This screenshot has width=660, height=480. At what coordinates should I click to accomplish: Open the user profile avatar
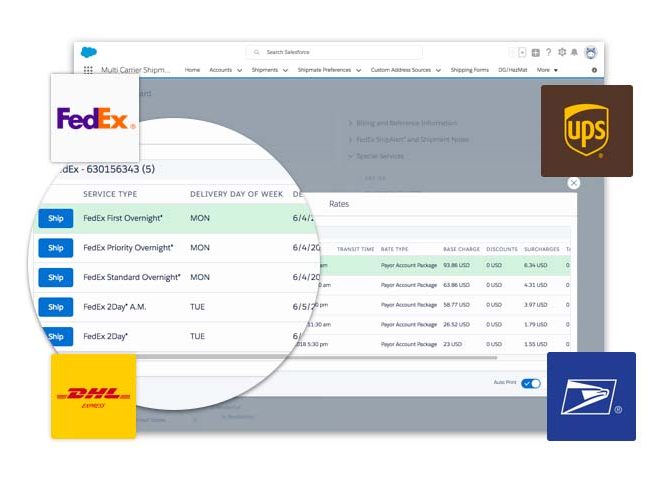tap(591, 52)
